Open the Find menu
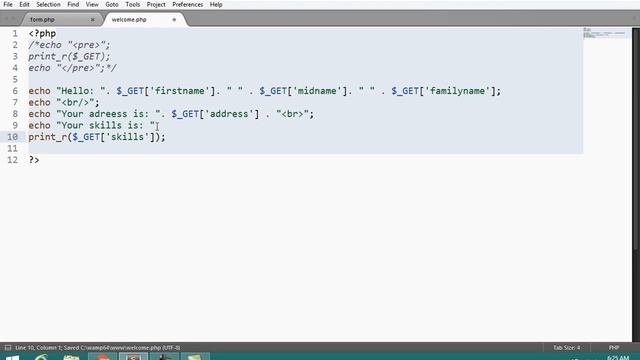 [x=73, y=4]
